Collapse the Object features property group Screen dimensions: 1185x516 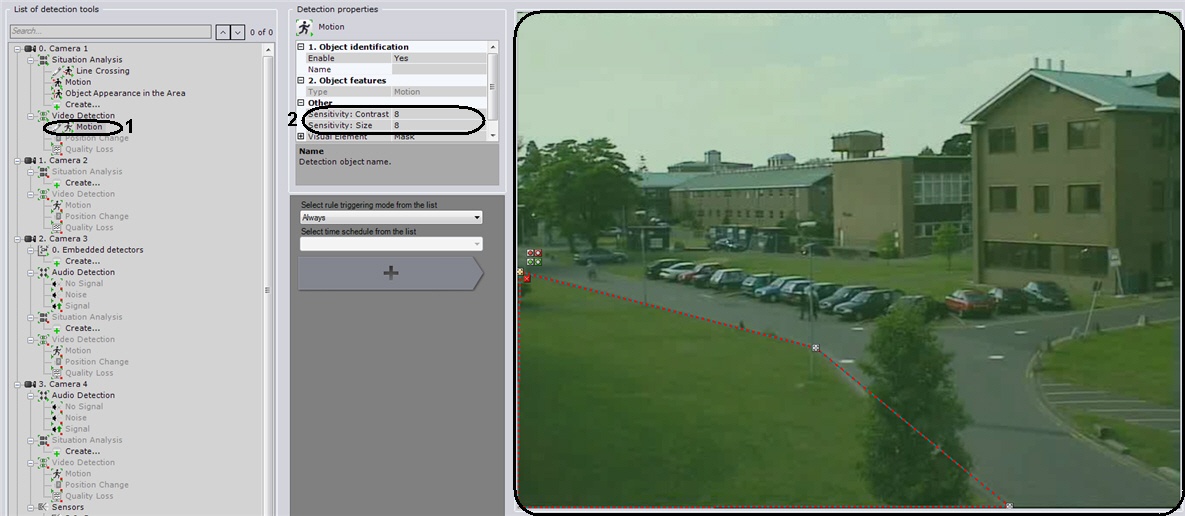tap(301, 80)
